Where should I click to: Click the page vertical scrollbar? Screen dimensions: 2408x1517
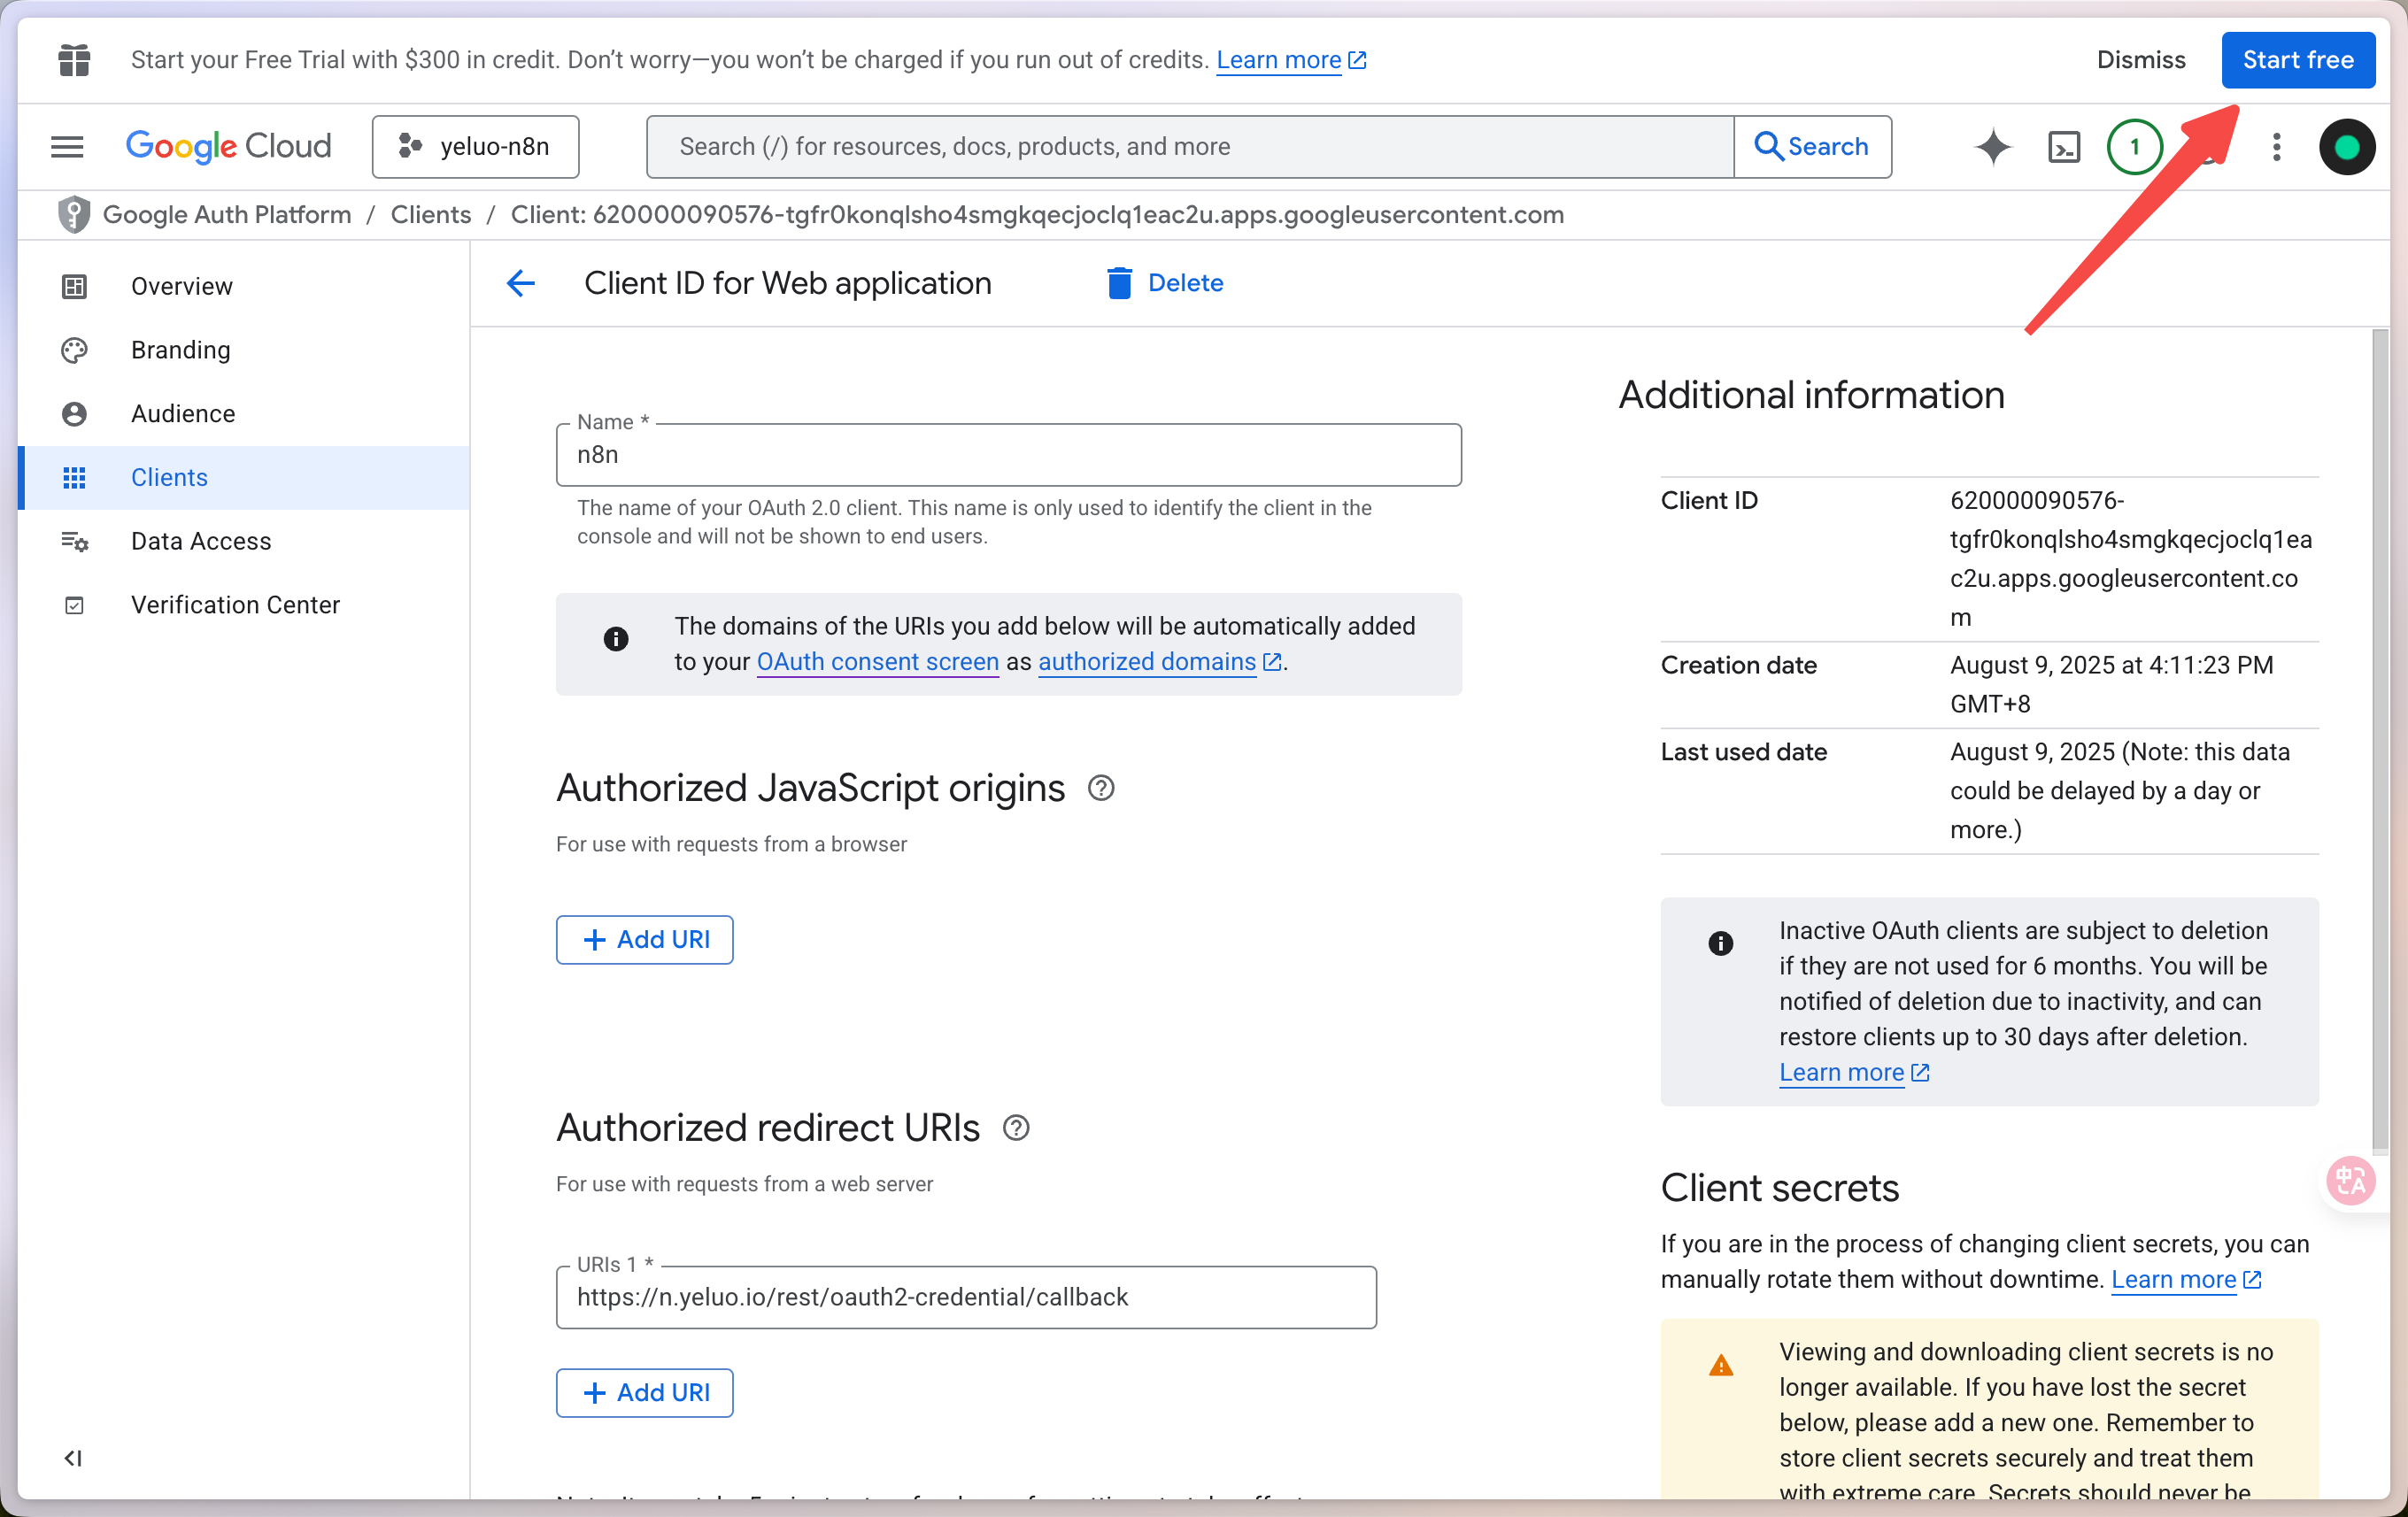2379,740
